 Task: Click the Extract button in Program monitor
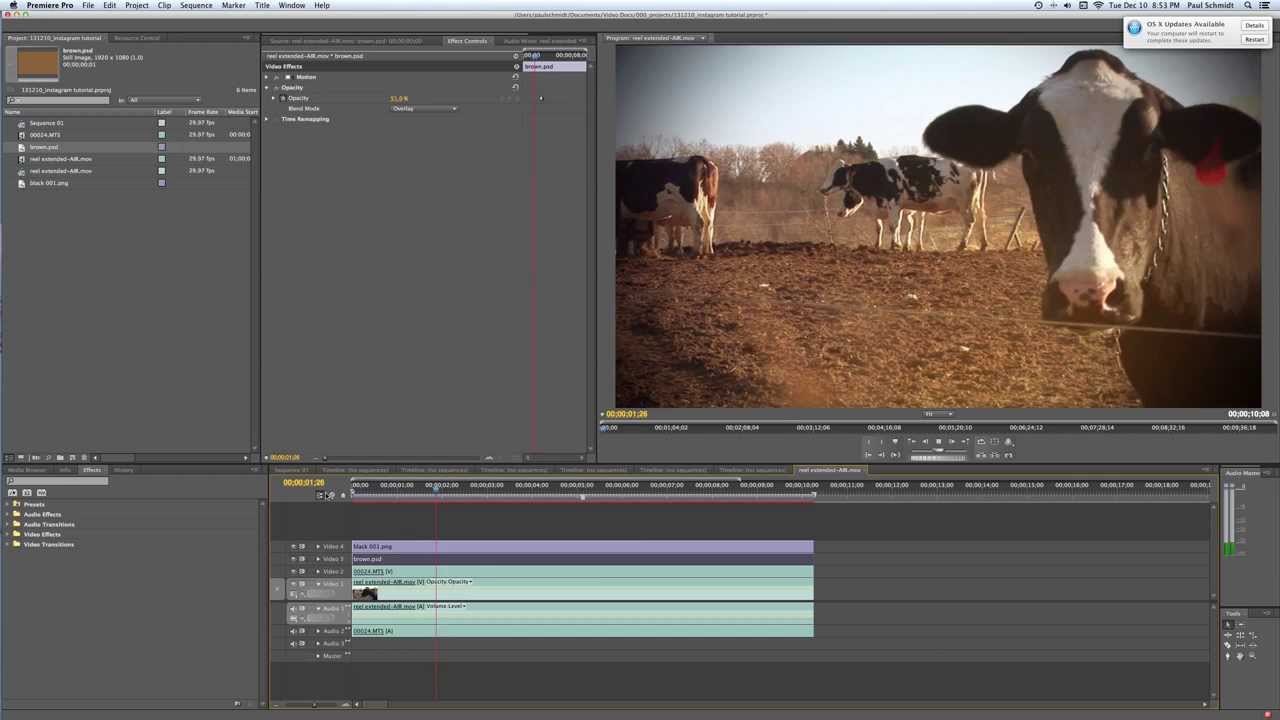(x=995, y=455)
